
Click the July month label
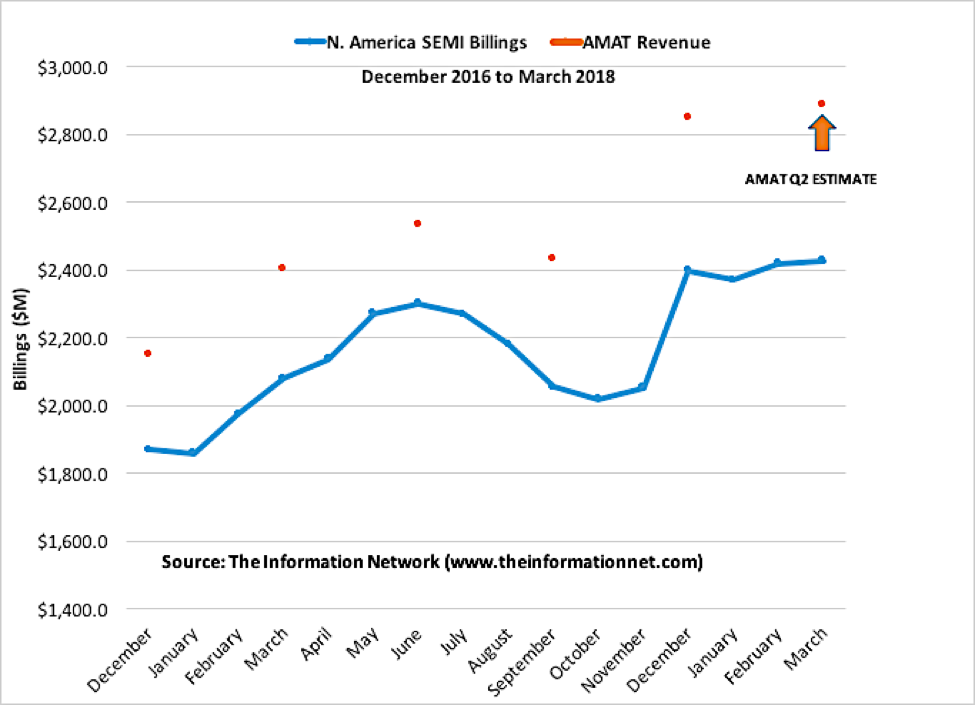[x=453, y=641]
